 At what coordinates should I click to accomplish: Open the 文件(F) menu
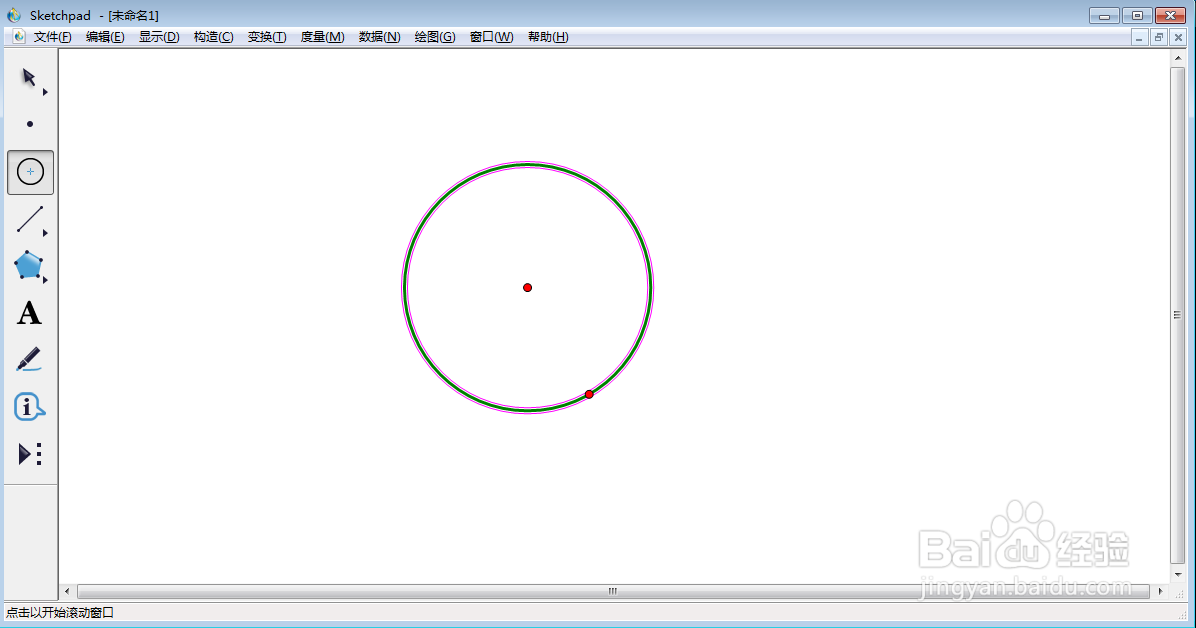pyautogui.click(x=53, y=37)
